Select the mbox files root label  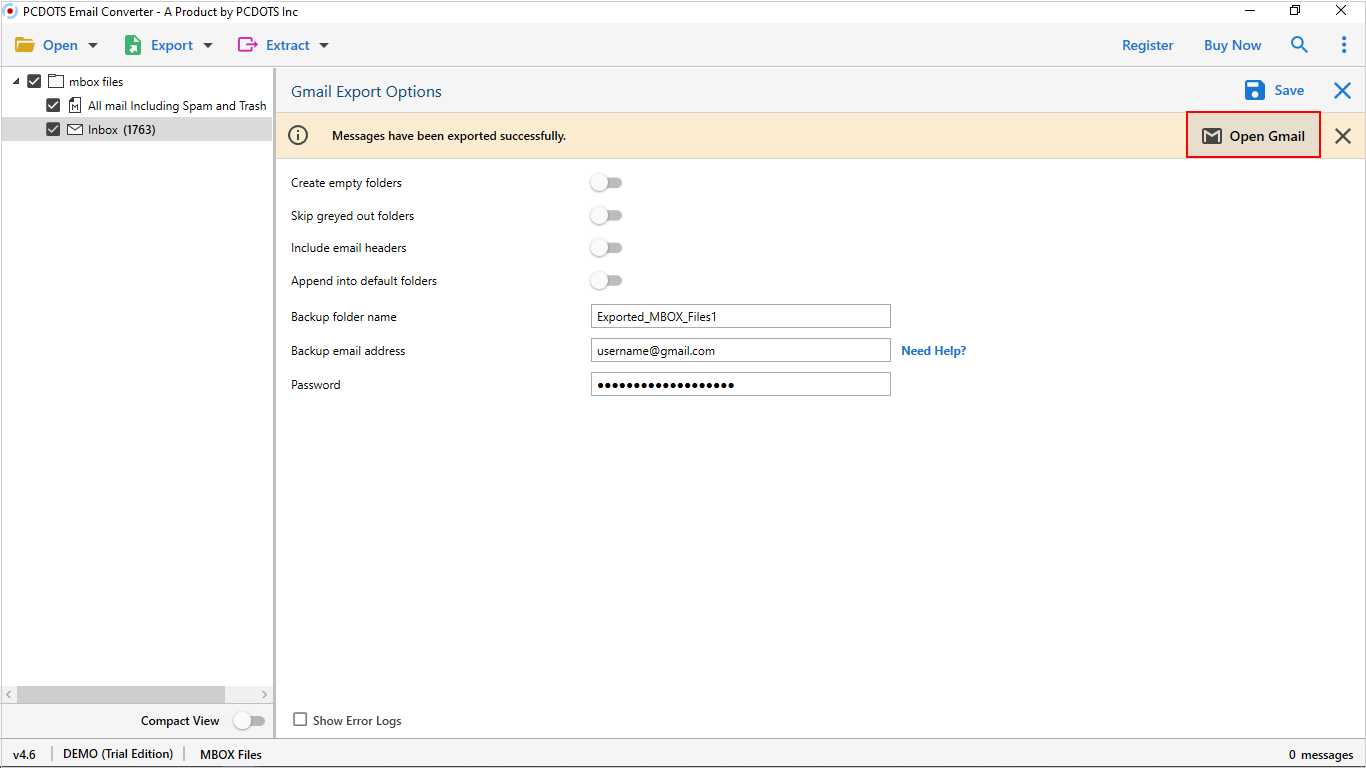pos(96,81)
